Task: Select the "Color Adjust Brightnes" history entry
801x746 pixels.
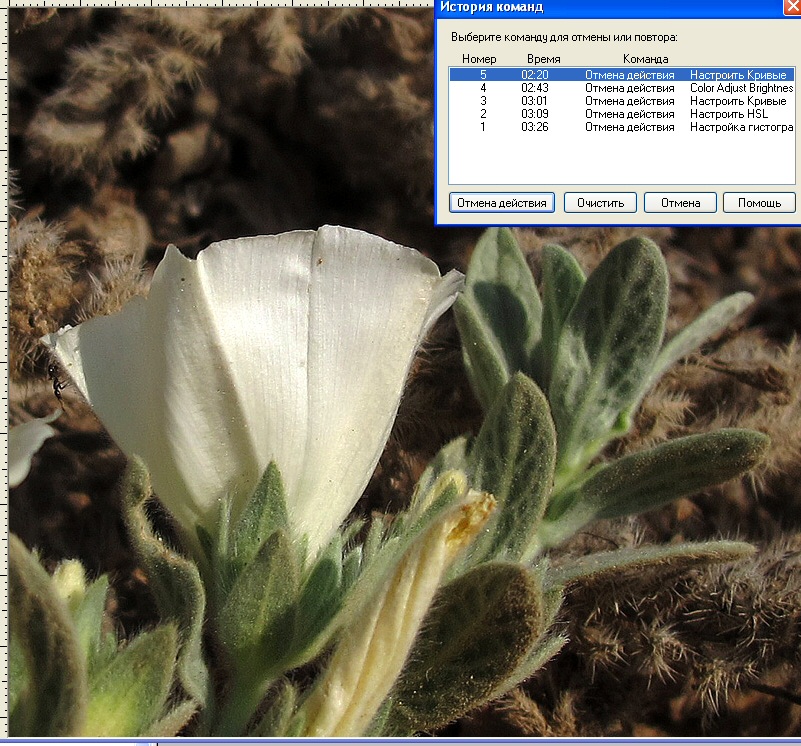Action: click(x=740, y=88)
